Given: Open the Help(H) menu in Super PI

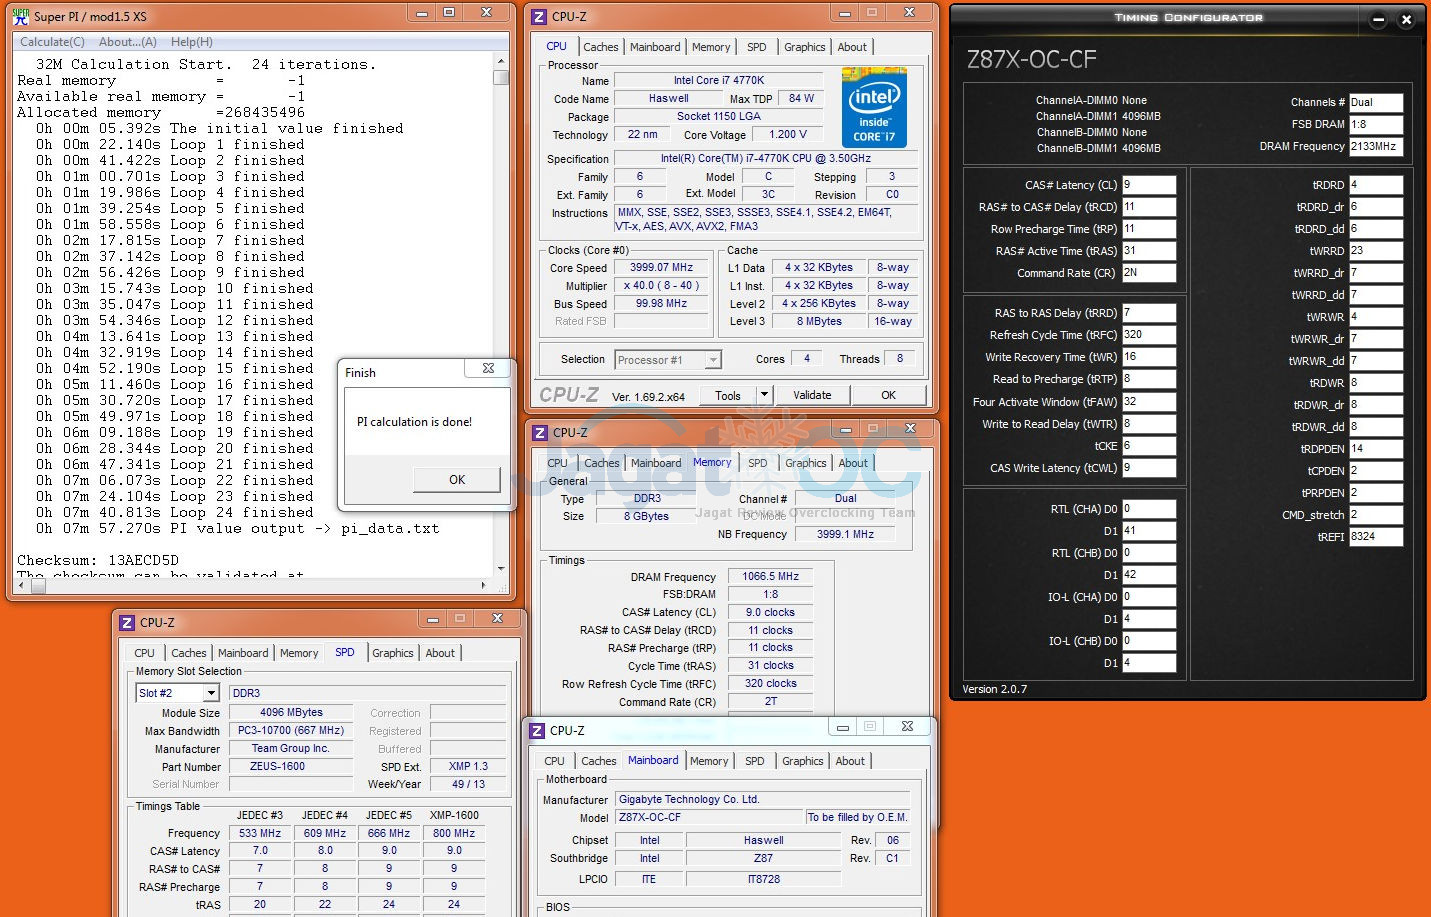Looking at the screenshot, I should point(191,42).
